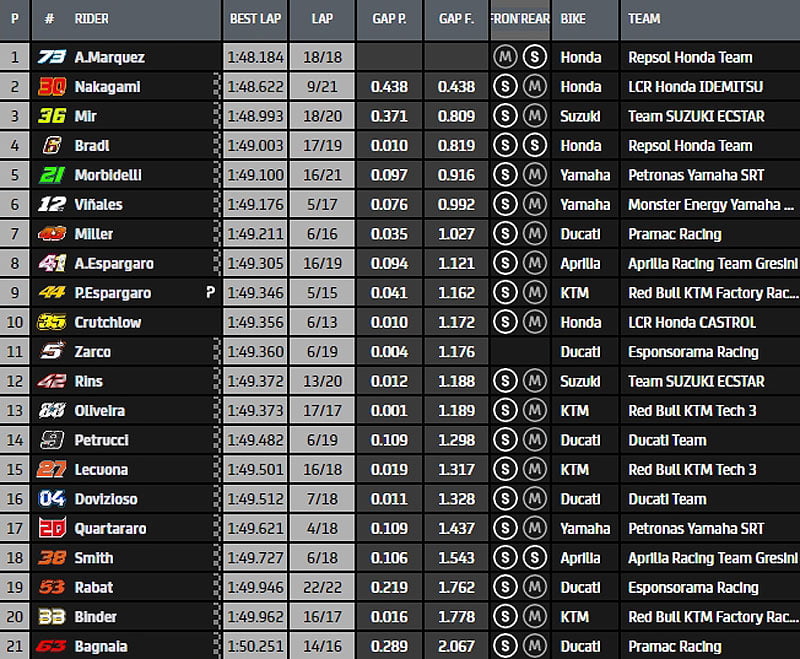Viewport: 800px width, 659px height.
Task: Select Mir's yellow number 36 icon
Action: click(51, 116)
